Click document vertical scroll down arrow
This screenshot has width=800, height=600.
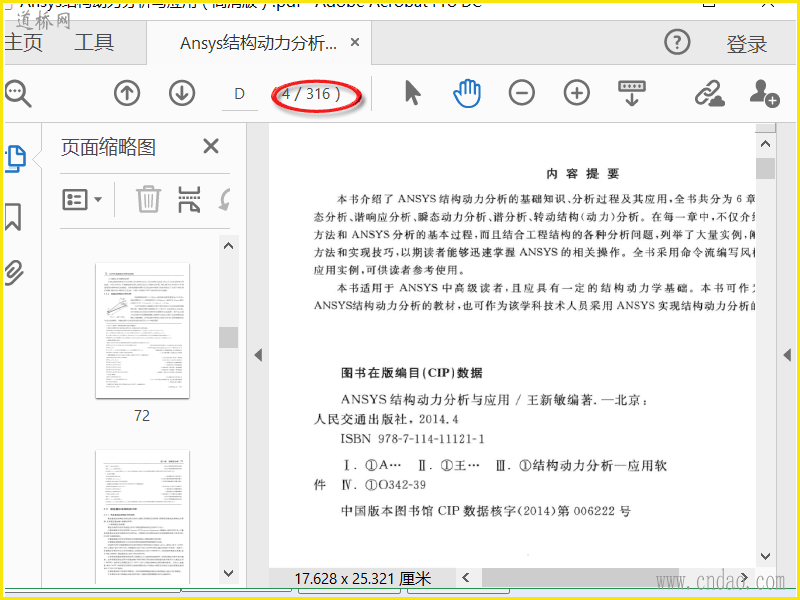[x=765, y=556]
